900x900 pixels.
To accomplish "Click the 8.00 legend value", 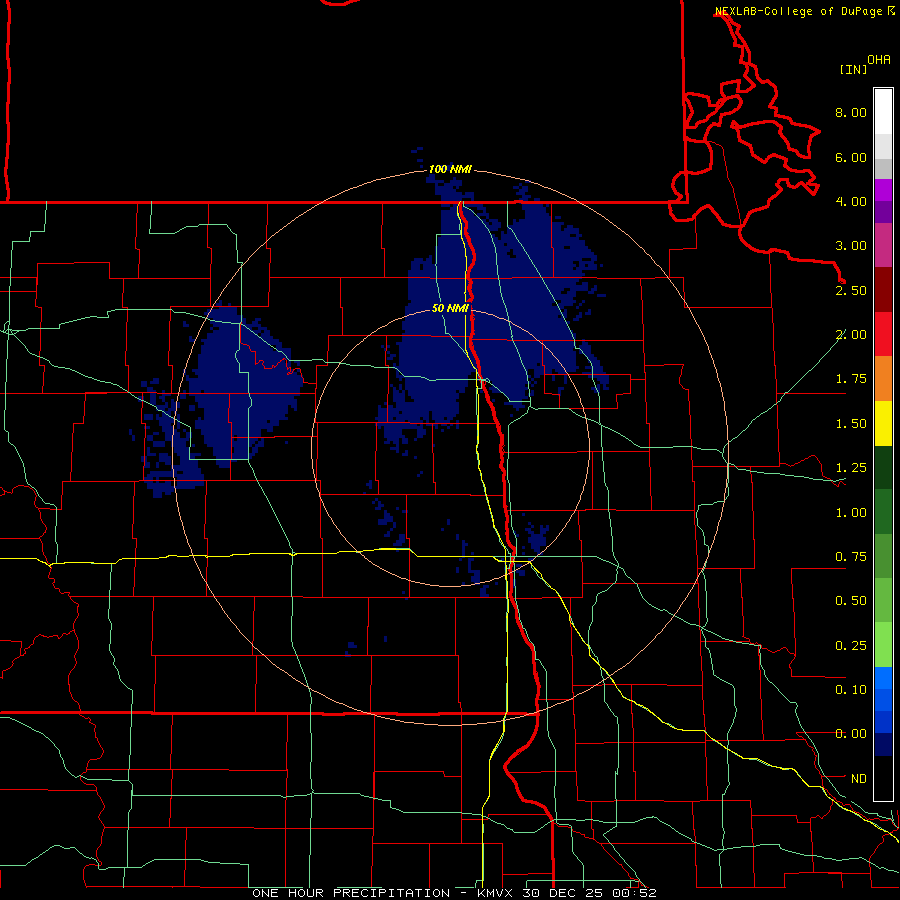I will 851,112.
